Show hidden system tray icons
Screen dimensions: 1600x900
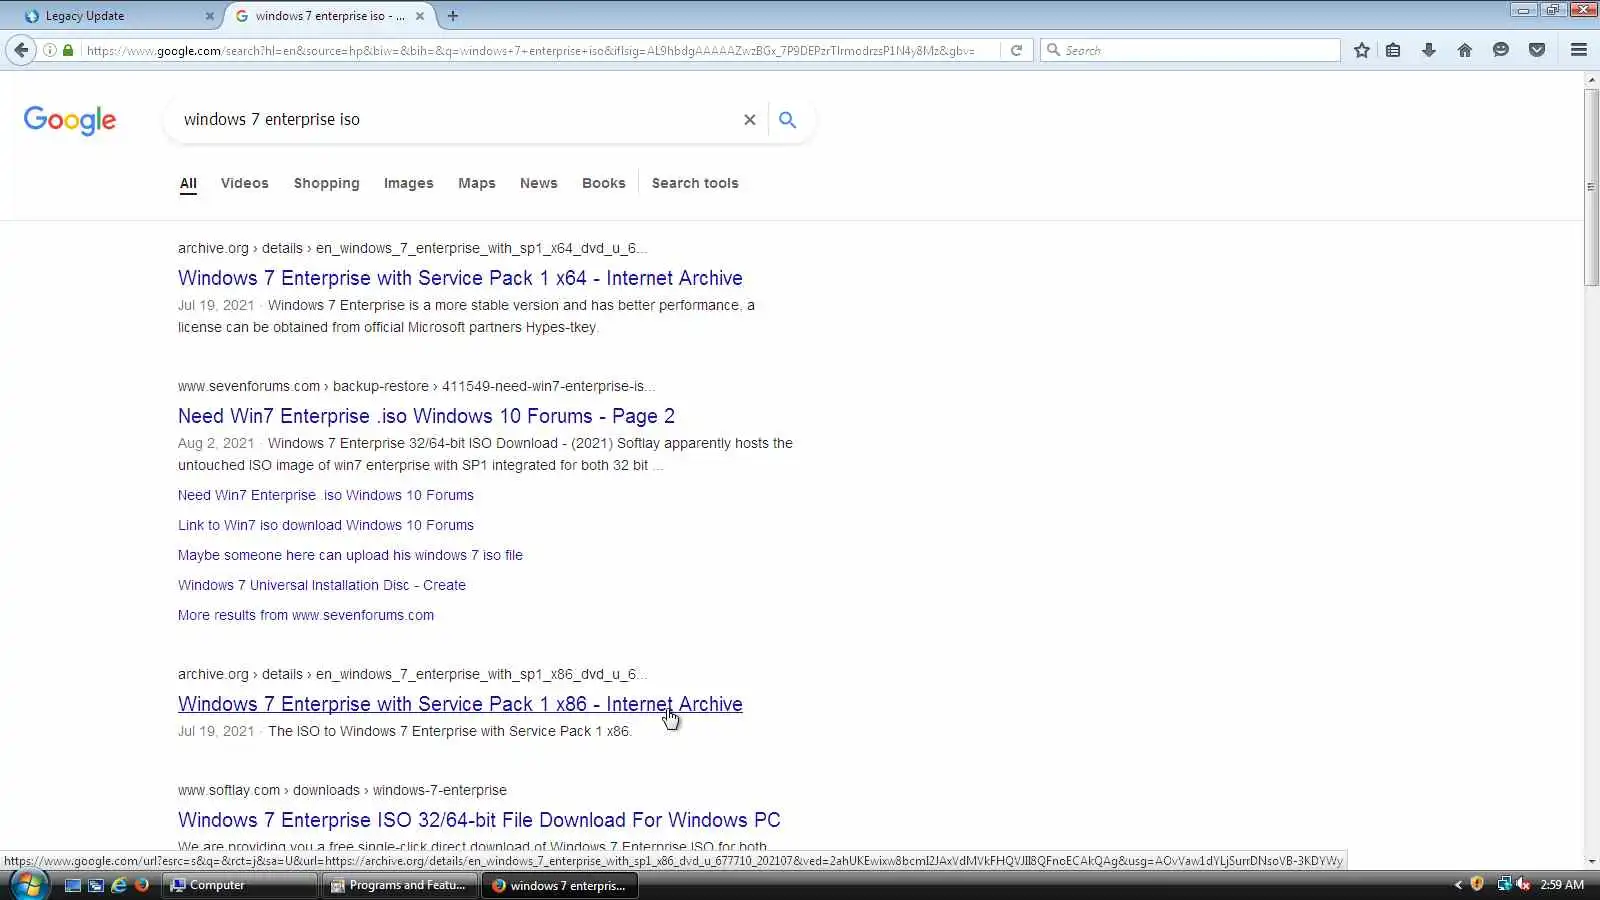(x=1458, y=884)
